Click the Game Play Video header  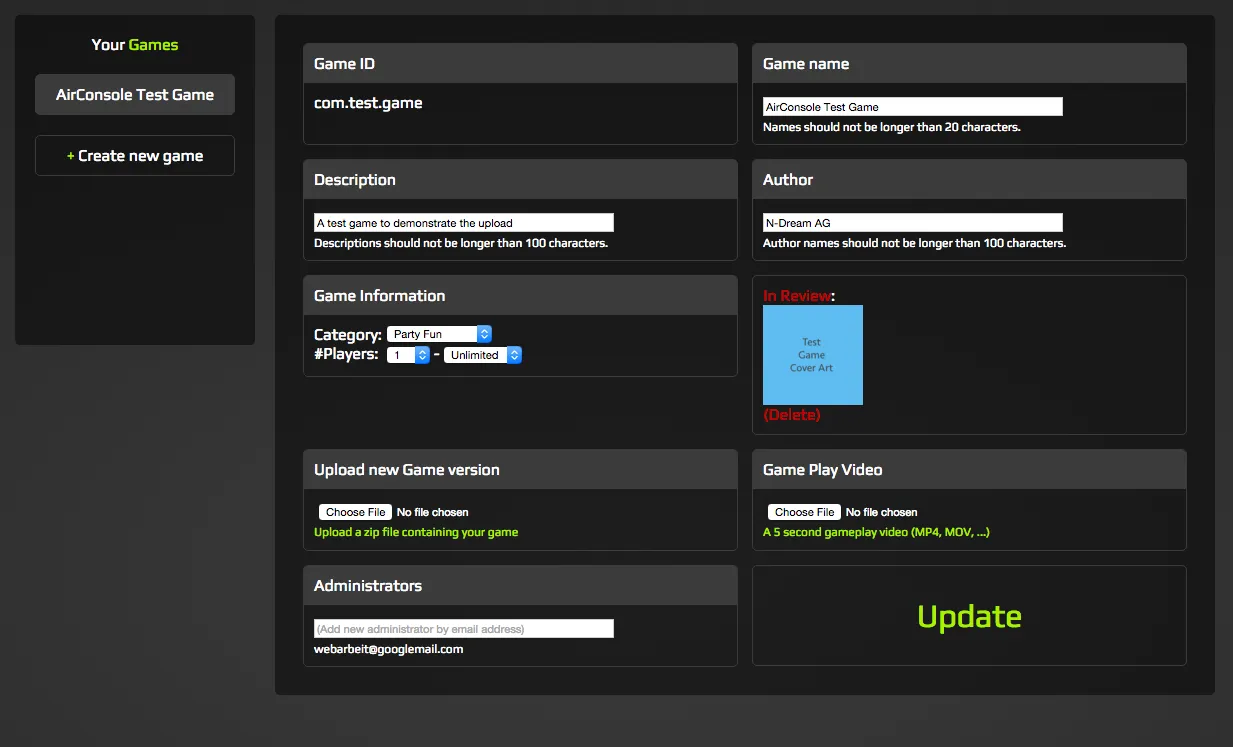969,469
